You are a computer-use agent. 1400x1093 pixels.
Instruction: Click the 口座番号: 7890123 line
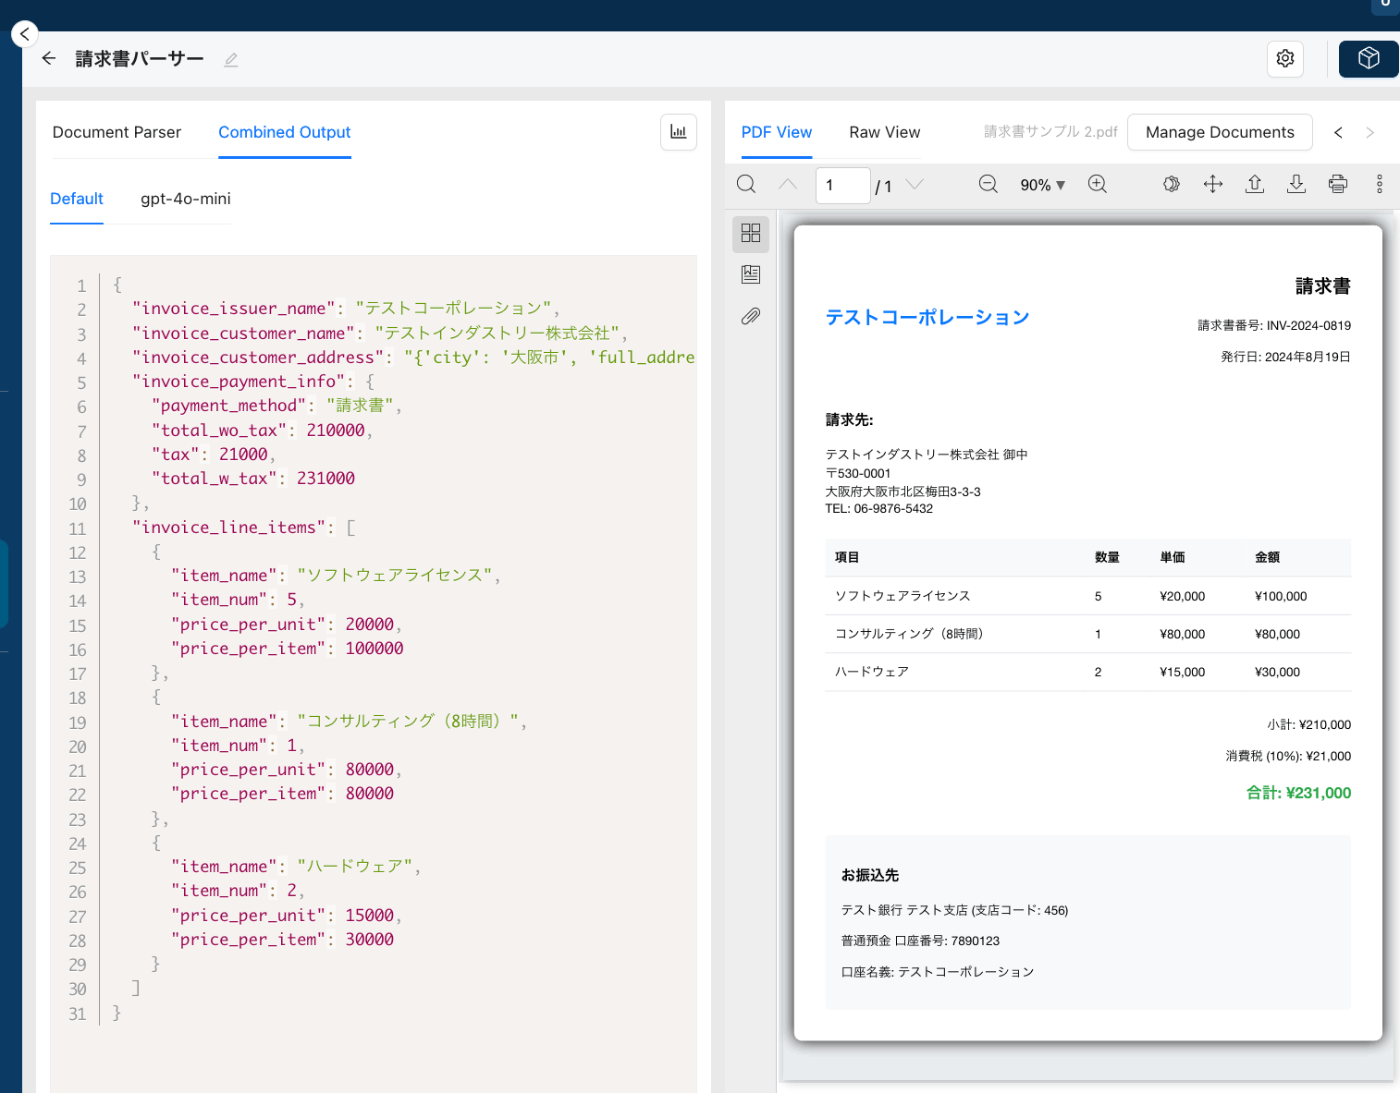pyautogui.click(x=947, y=941)
